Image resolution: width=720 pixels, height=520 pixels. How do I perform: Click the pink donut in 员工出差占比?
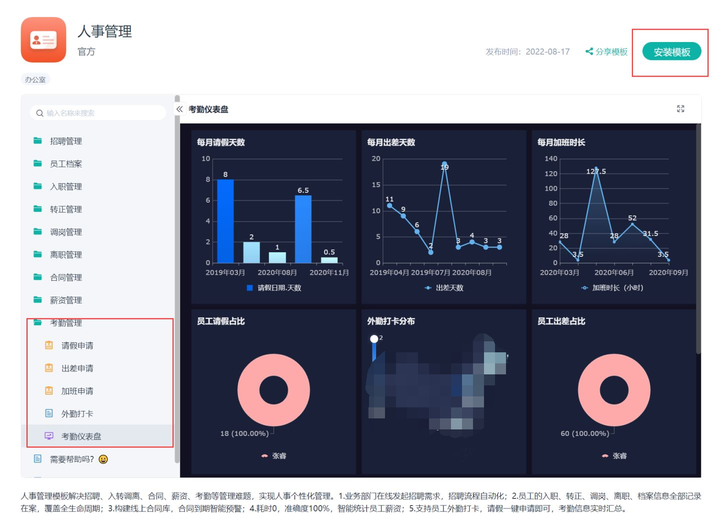click(587, 390)
